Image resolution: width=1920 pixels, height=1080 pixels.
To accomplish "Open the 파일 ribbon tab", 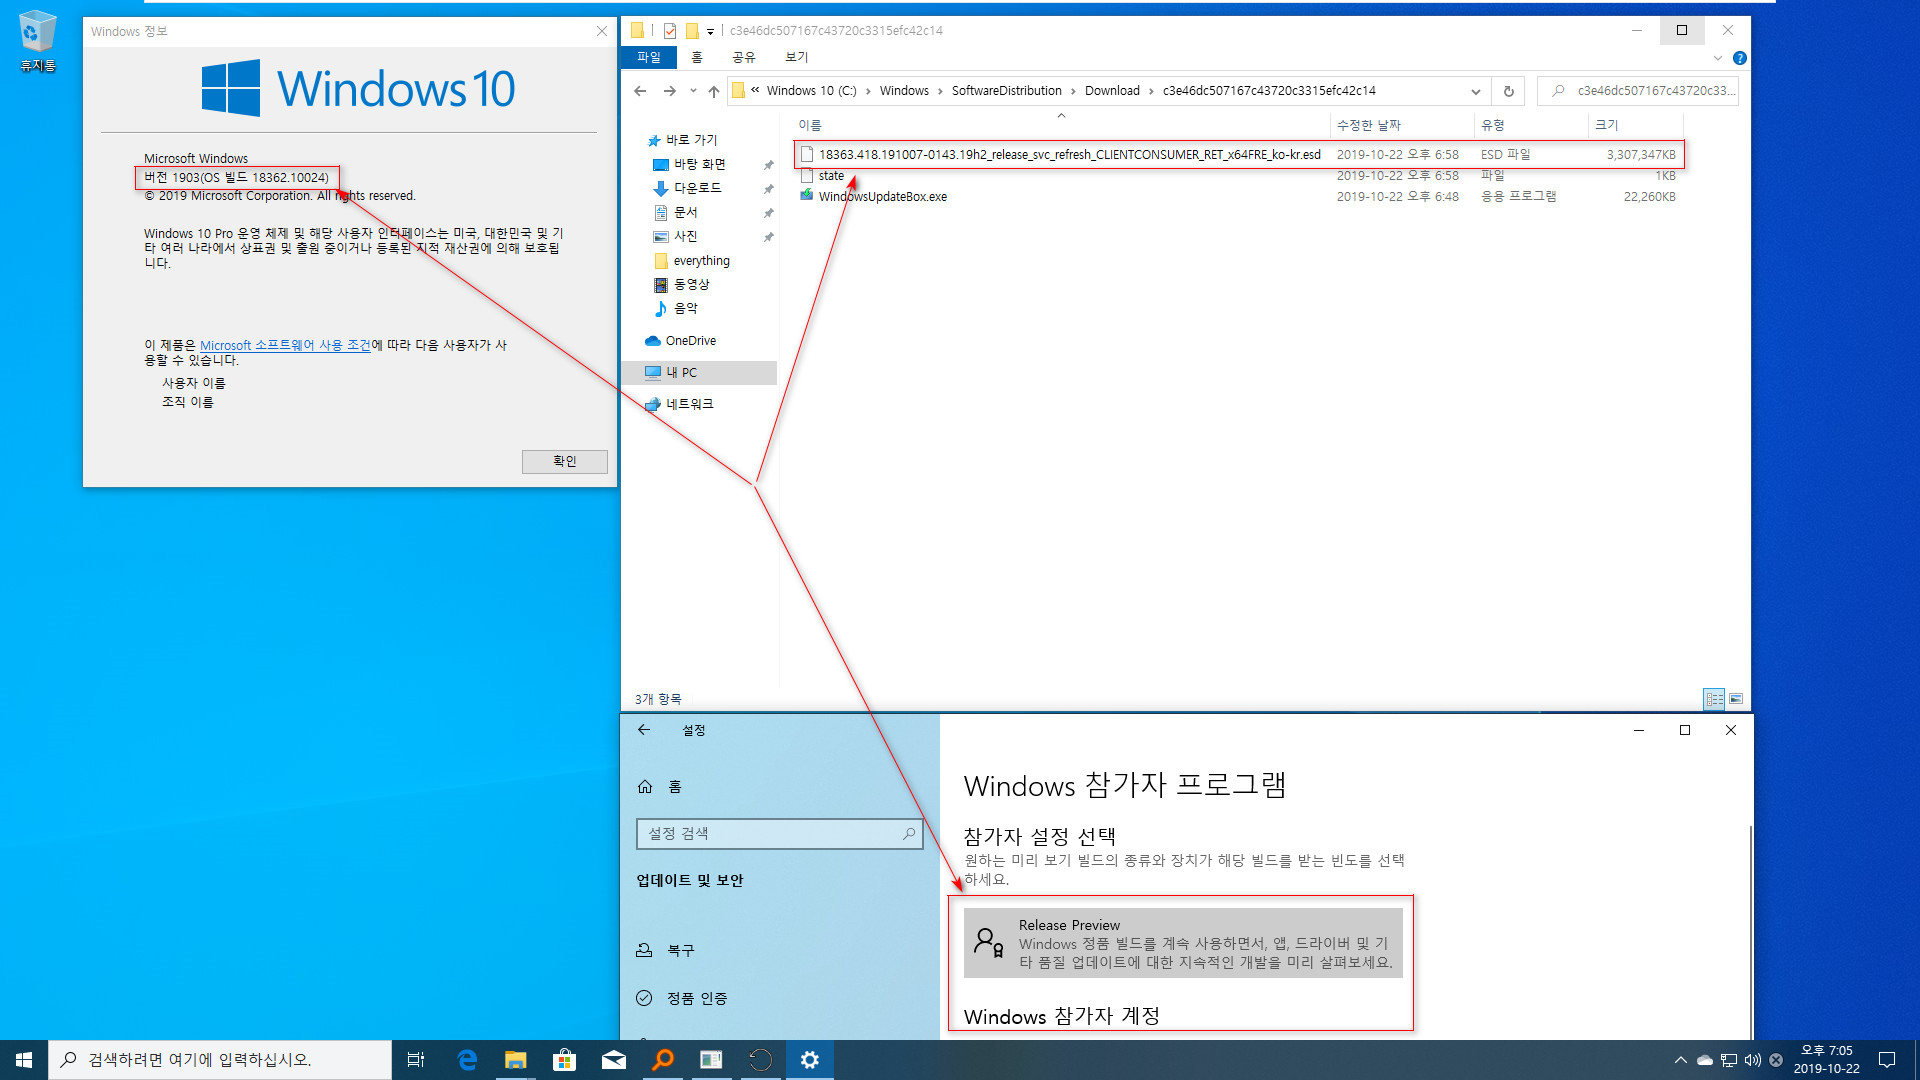I will [649, 57].
